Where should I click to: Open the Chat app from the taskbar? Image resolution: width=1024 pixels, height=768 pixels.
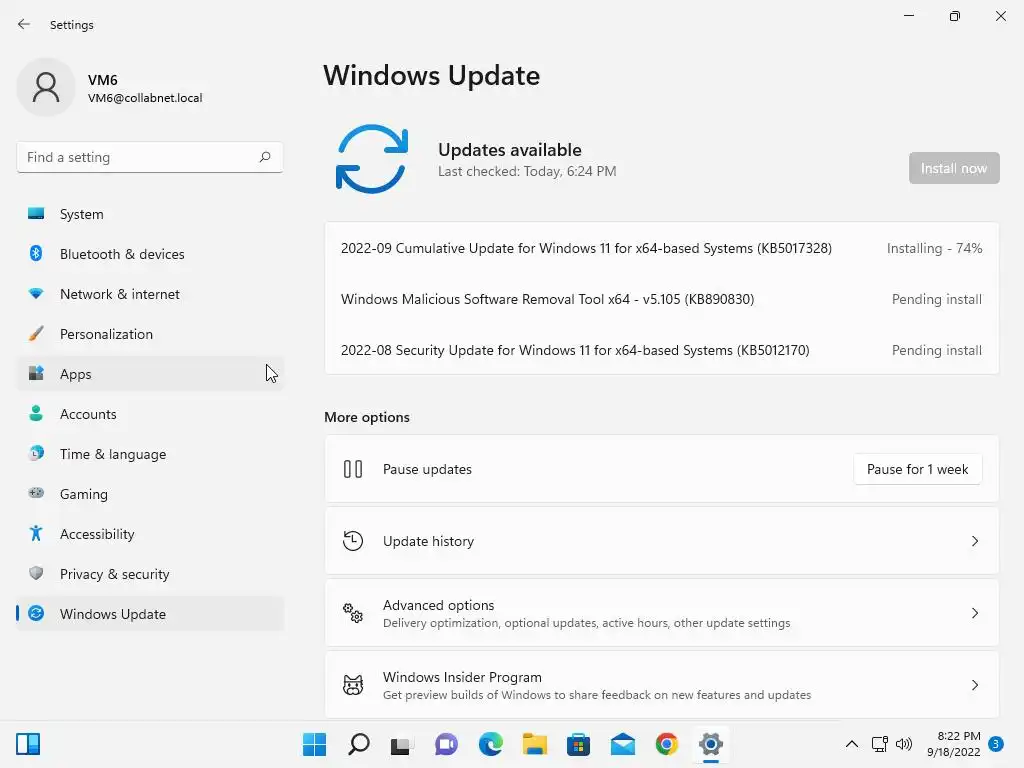[x=446, y=744]
